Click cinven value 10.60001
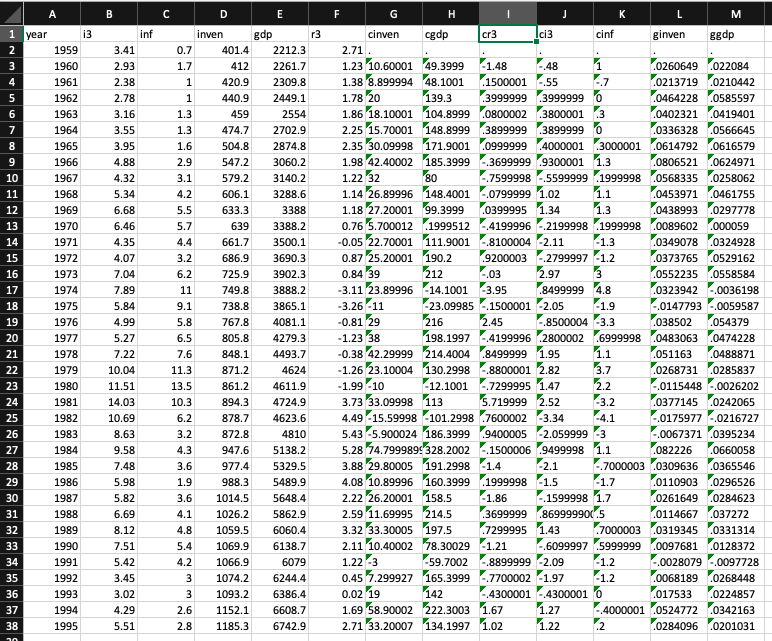 [x=394, y=66]
